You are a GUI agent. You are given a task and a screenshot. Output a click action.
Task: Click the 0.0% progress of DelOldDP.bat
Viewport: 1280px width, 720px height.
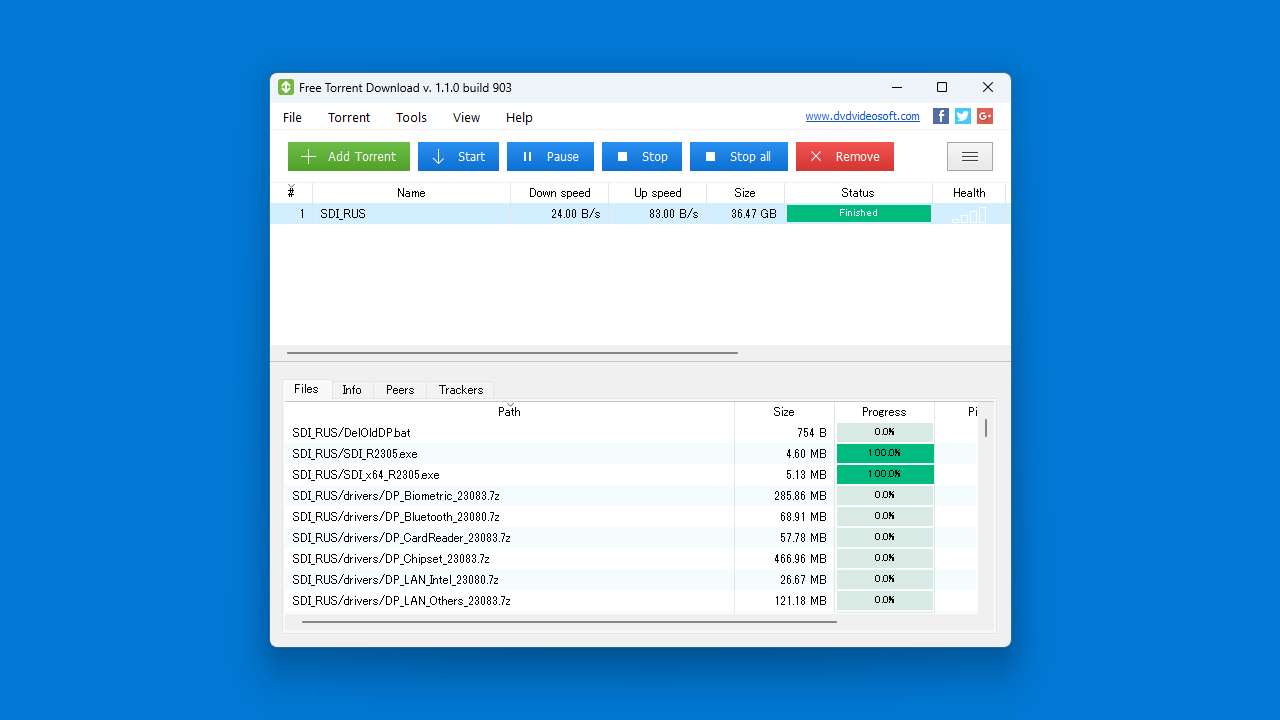(885, 432)
